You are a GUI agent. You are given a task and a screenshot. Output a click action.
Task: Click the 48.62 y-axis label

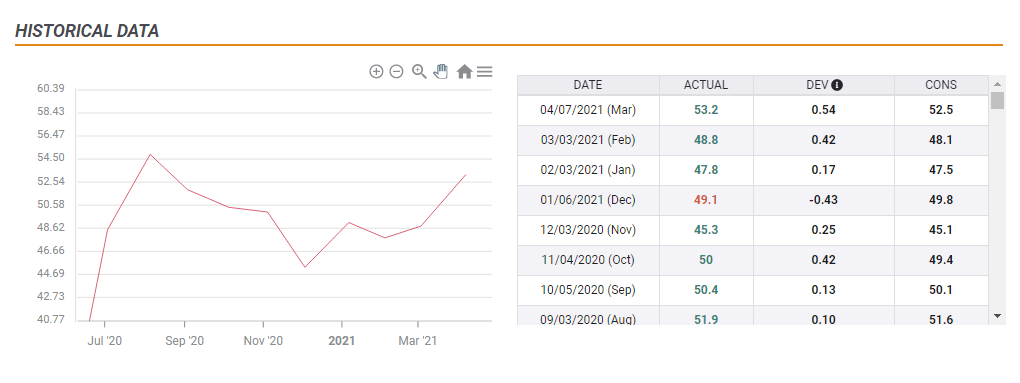tap(51, 228)
